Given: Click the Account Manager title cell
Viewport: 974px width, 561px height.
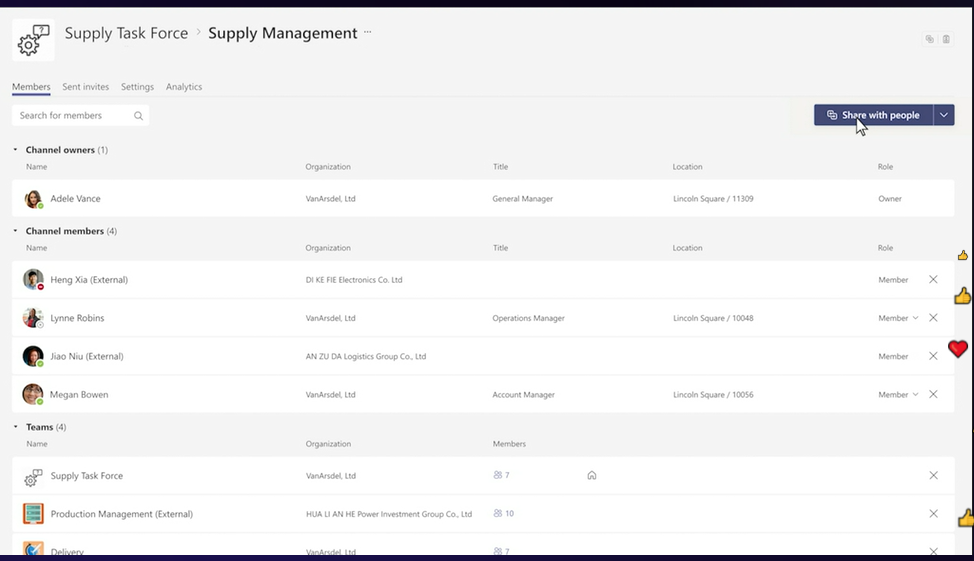Looking at the screenshot, I should [524, 395].
